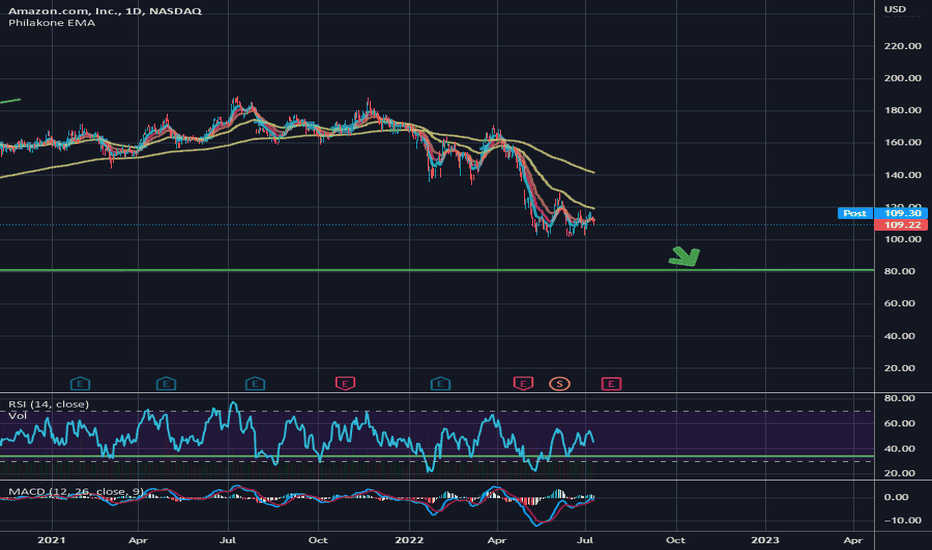The width and height of the screenshot is (932, 550).
Task: Click 200.00 on the price scale
Action: click(902, 78)
